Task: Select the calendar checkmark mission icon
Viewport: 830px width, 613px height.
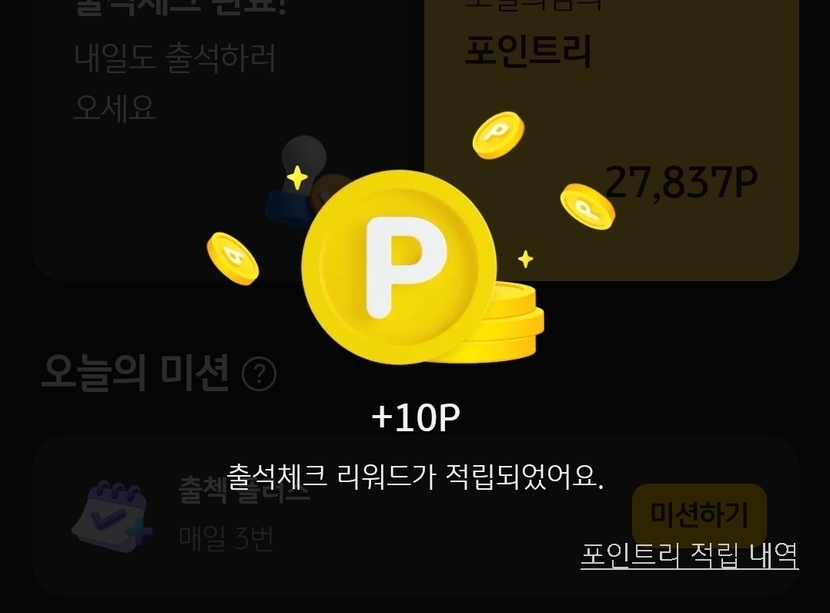Action: pos(111,517)
